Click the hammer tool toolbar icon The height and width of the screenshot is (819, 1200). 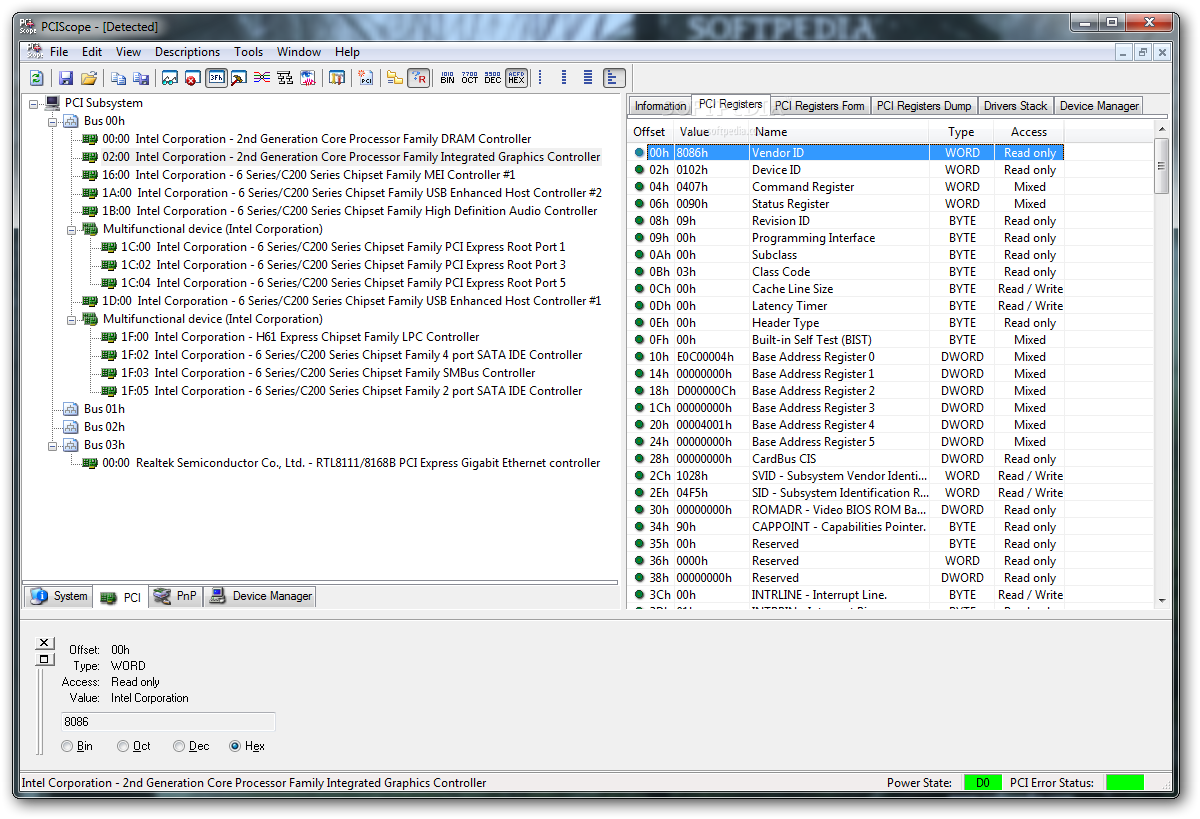pos(239,77)
